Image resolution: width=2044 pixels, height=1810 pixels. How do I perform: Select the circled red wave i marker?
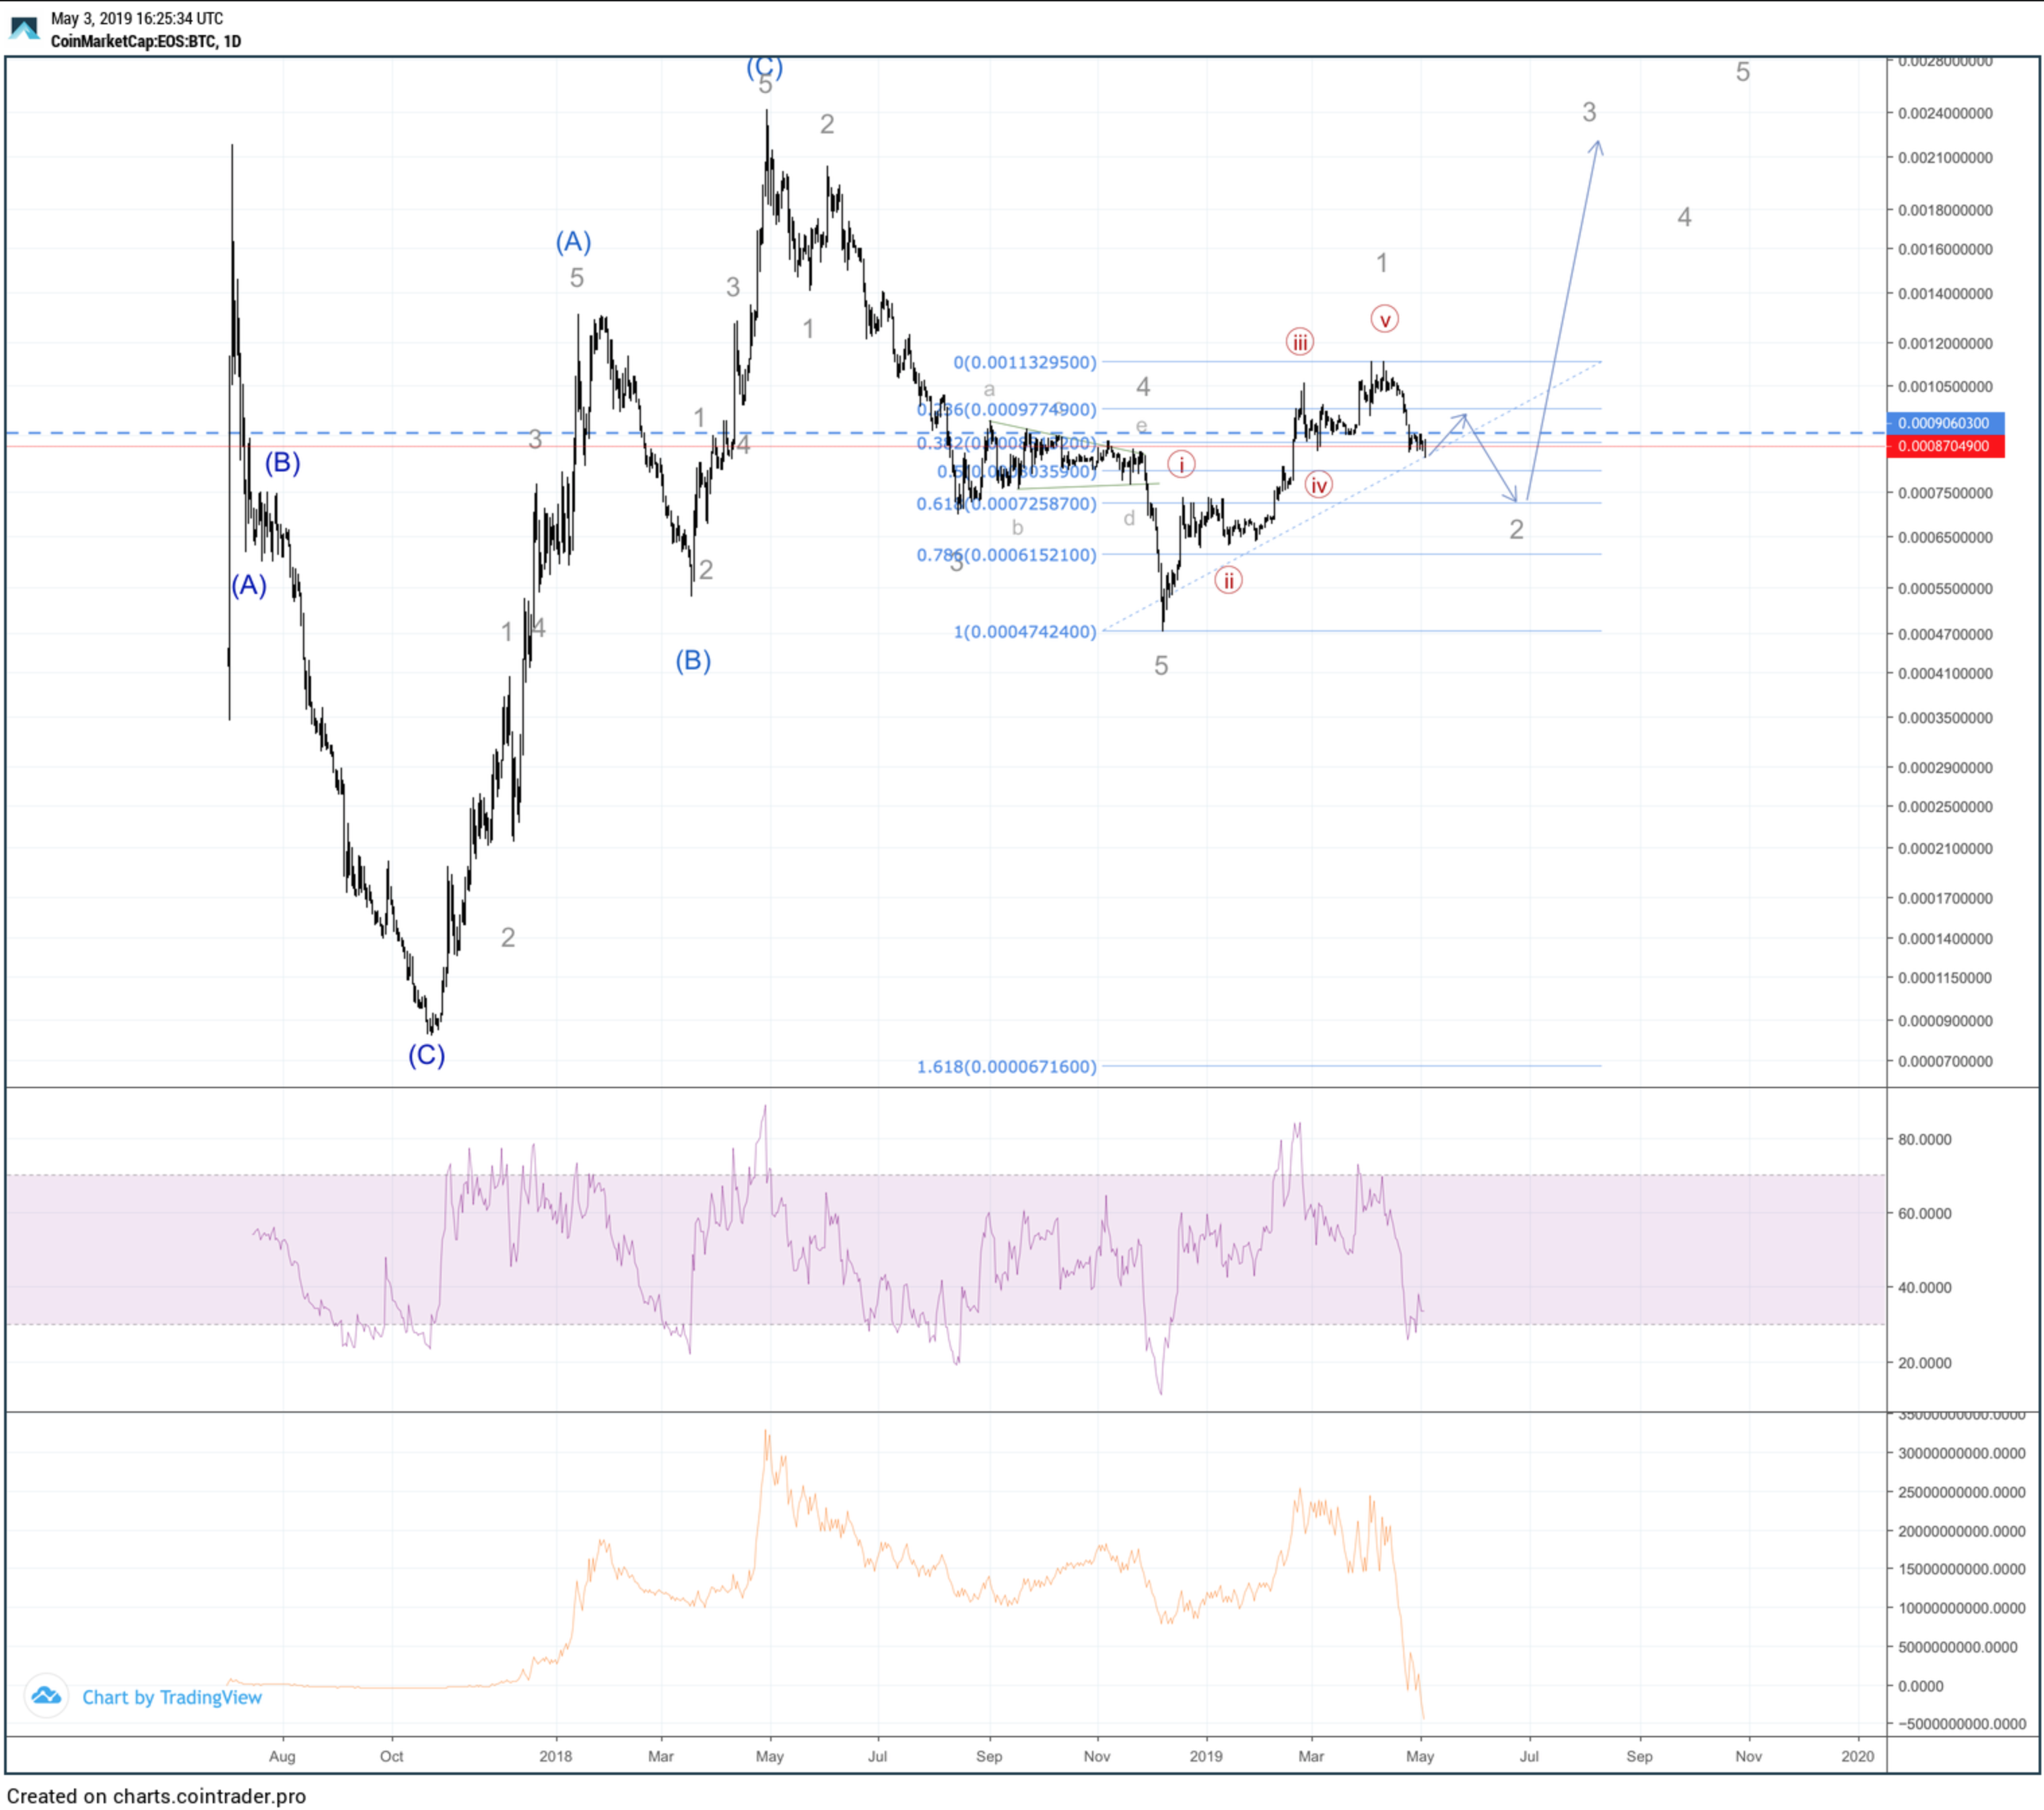click(1181, 464)
